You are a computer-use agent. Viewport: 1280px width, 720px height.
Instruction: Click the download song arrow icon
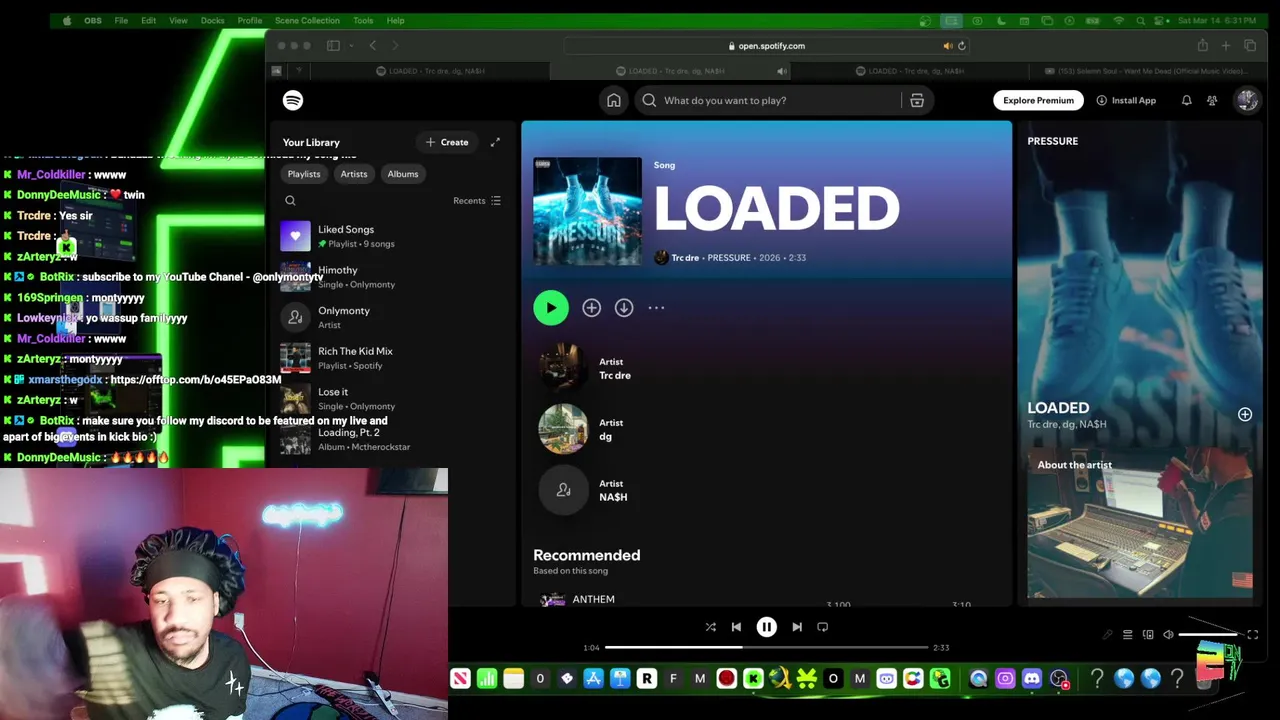pyautogui.click(x=624, y=308)
